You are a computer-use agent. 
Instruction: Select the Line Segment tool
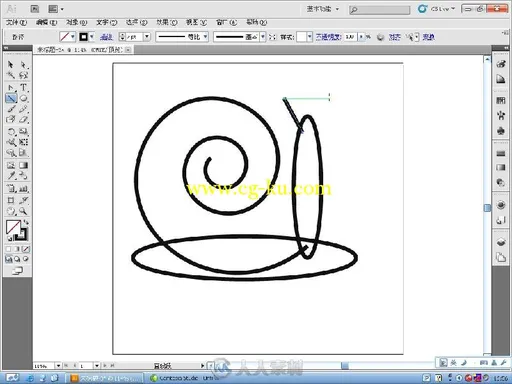coord(11,99)
